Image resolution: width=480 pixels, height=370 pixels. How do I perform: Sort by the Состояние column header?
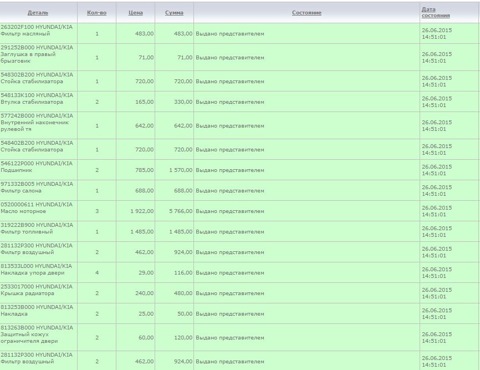click(307, 13)
